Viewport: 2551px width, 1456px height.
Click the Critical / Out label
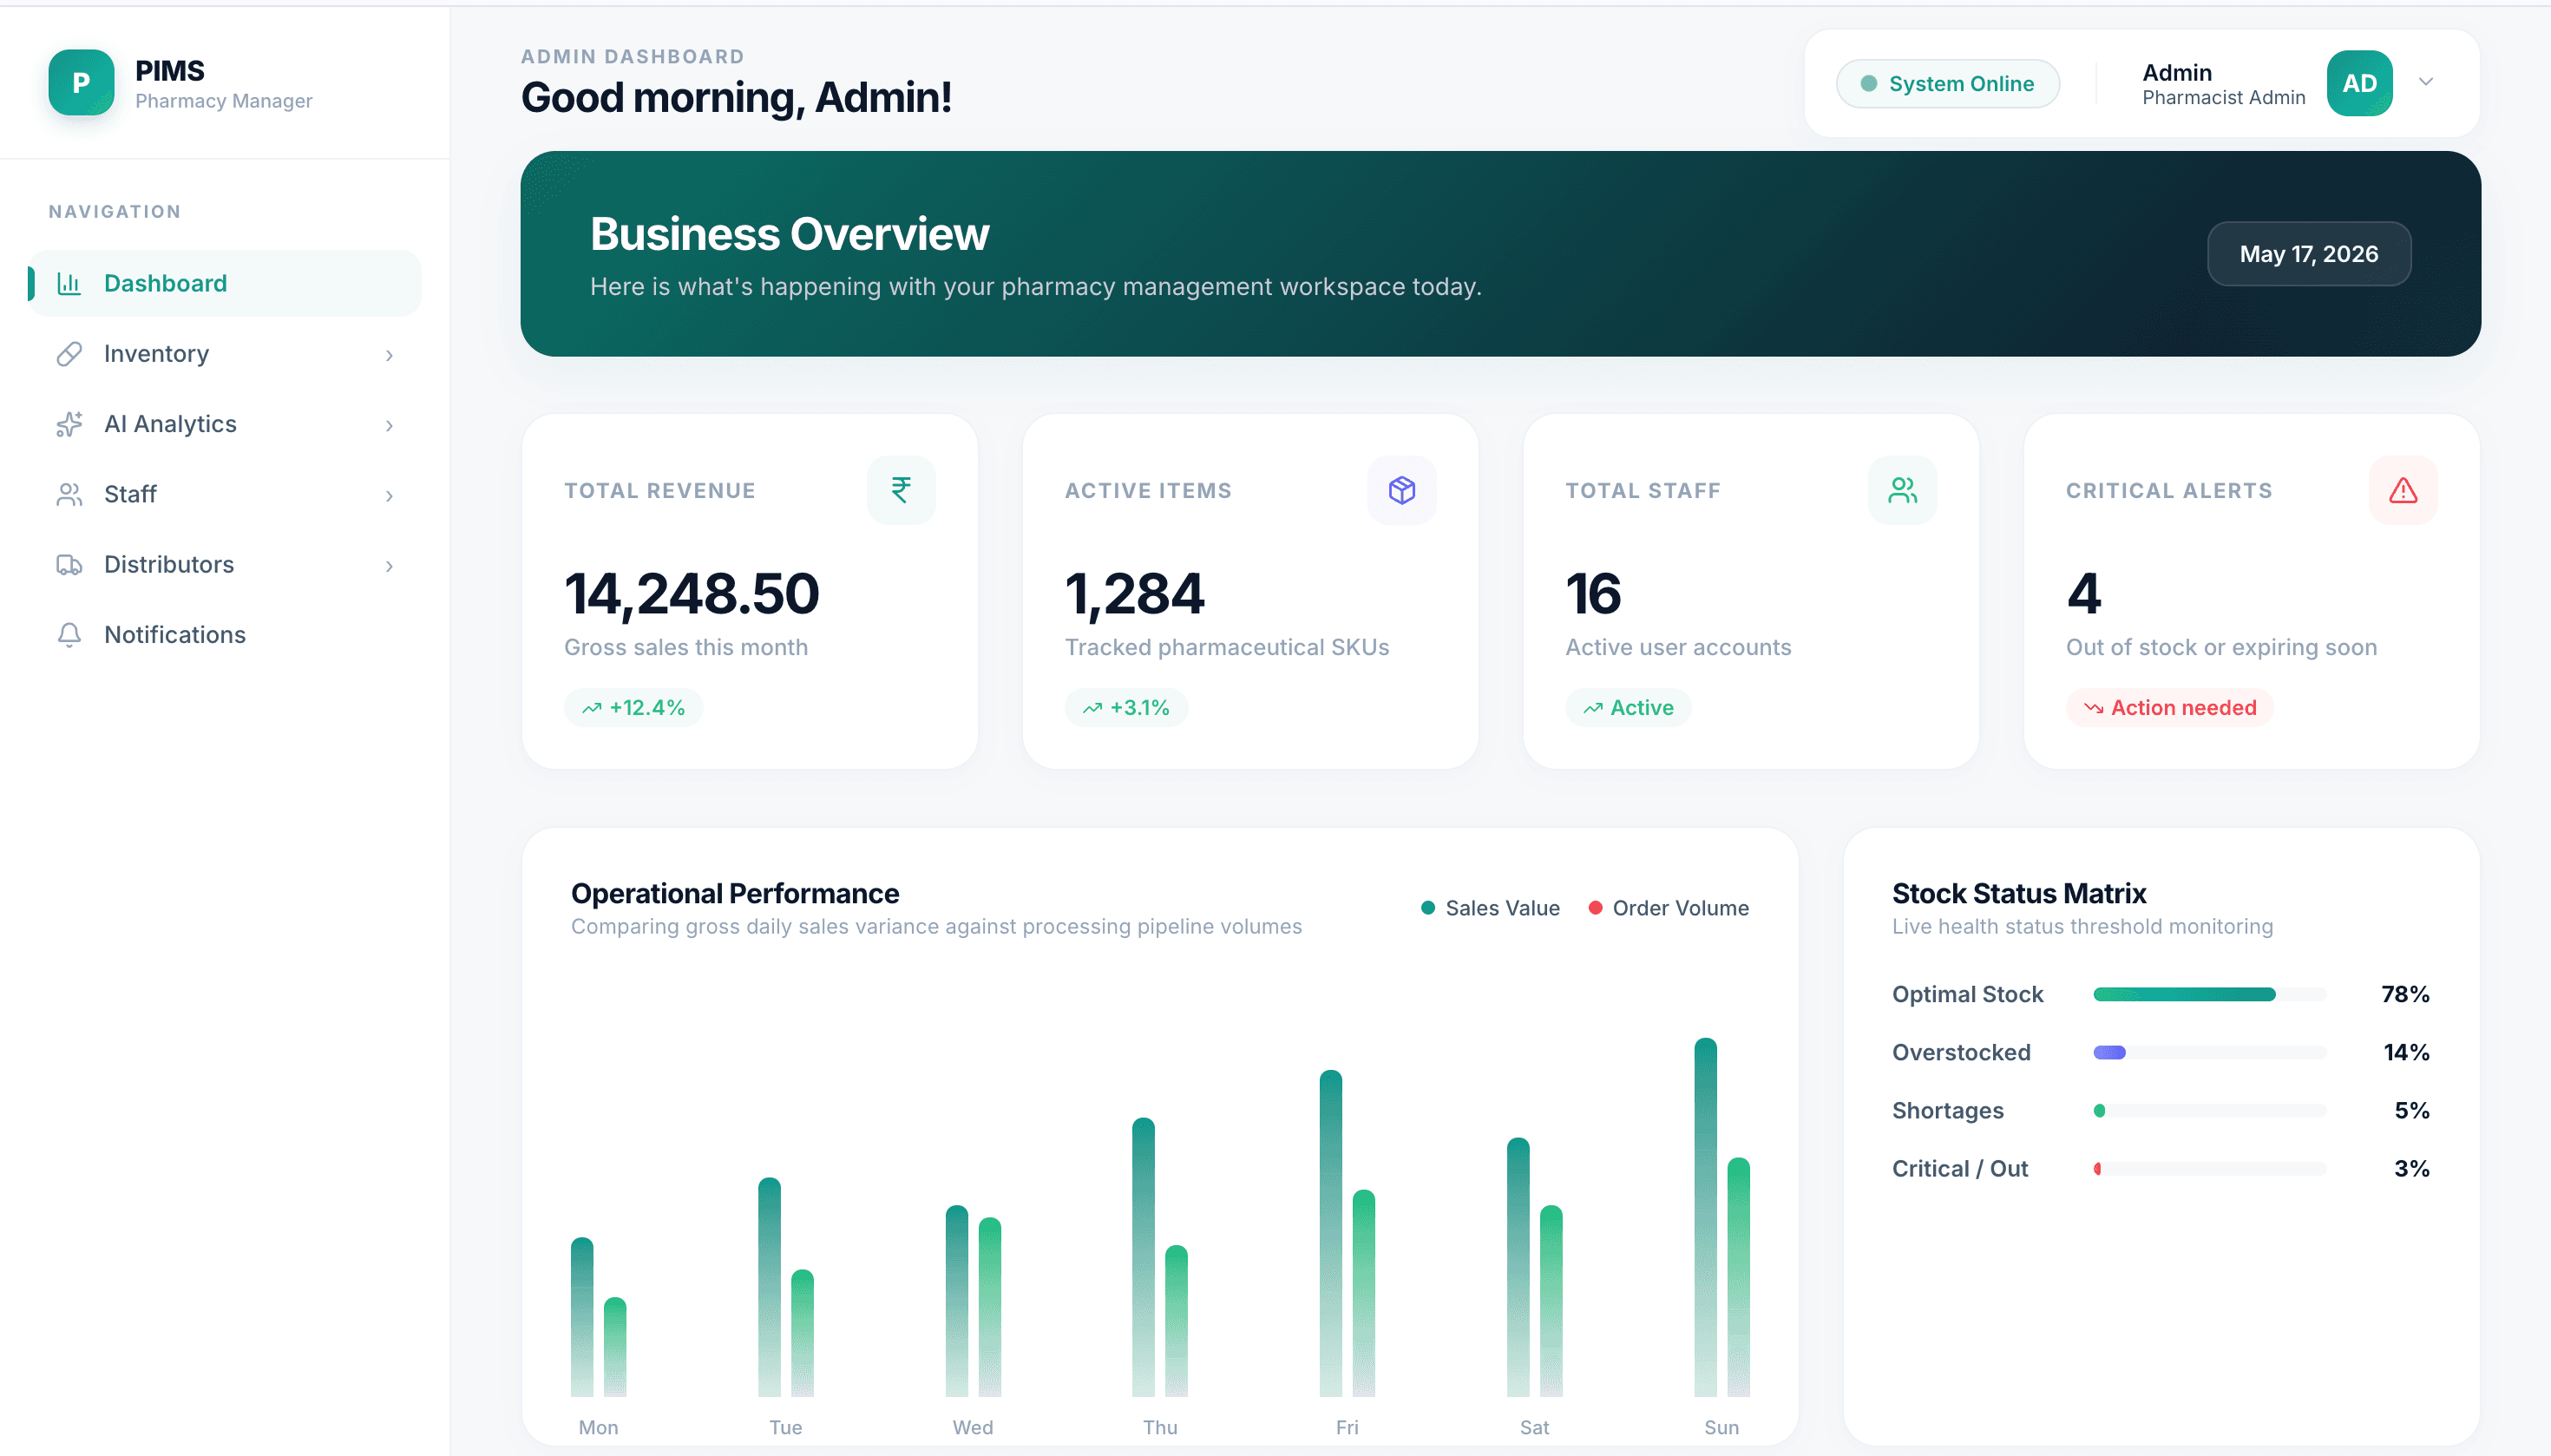(1959, 1168)
